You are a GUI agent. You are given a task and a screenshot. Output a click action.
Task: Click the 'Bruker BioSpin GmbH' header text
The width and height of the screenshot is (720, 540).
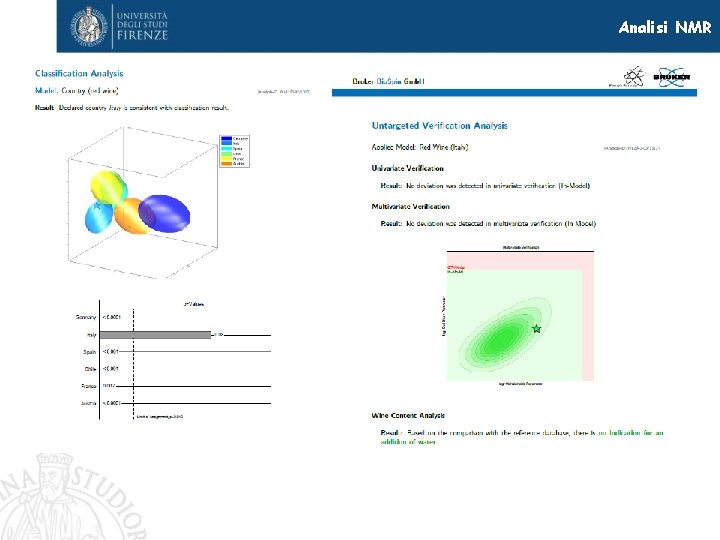tap(388, 81)
